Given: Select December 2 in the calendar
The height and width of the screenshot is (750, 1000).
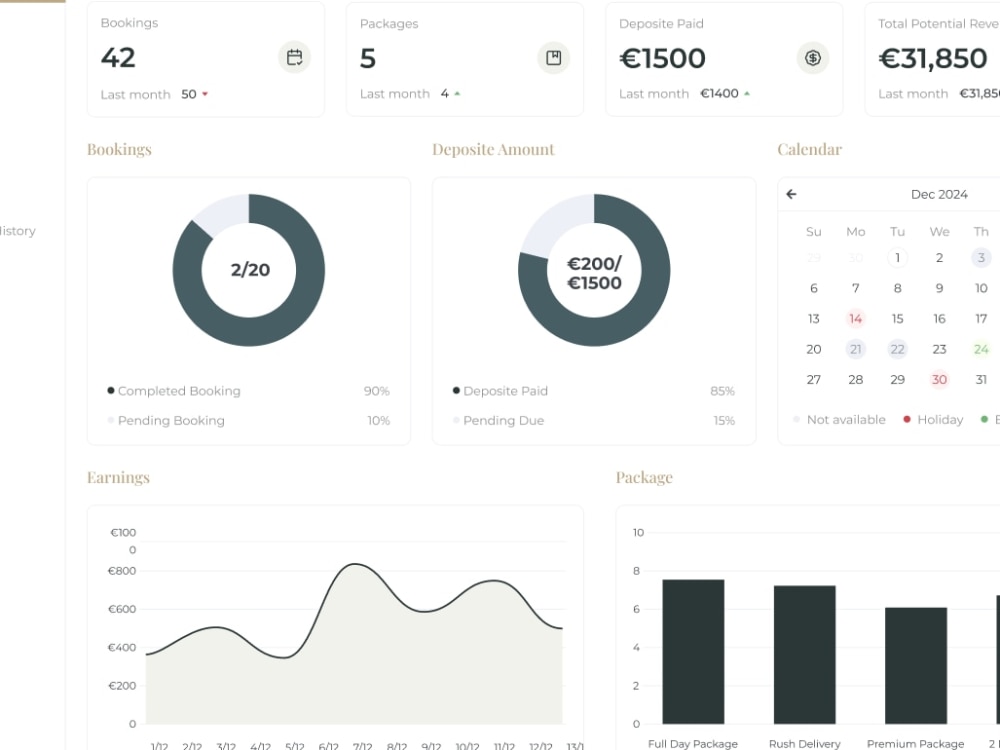Looking at the screenshot, I should 939,258.
